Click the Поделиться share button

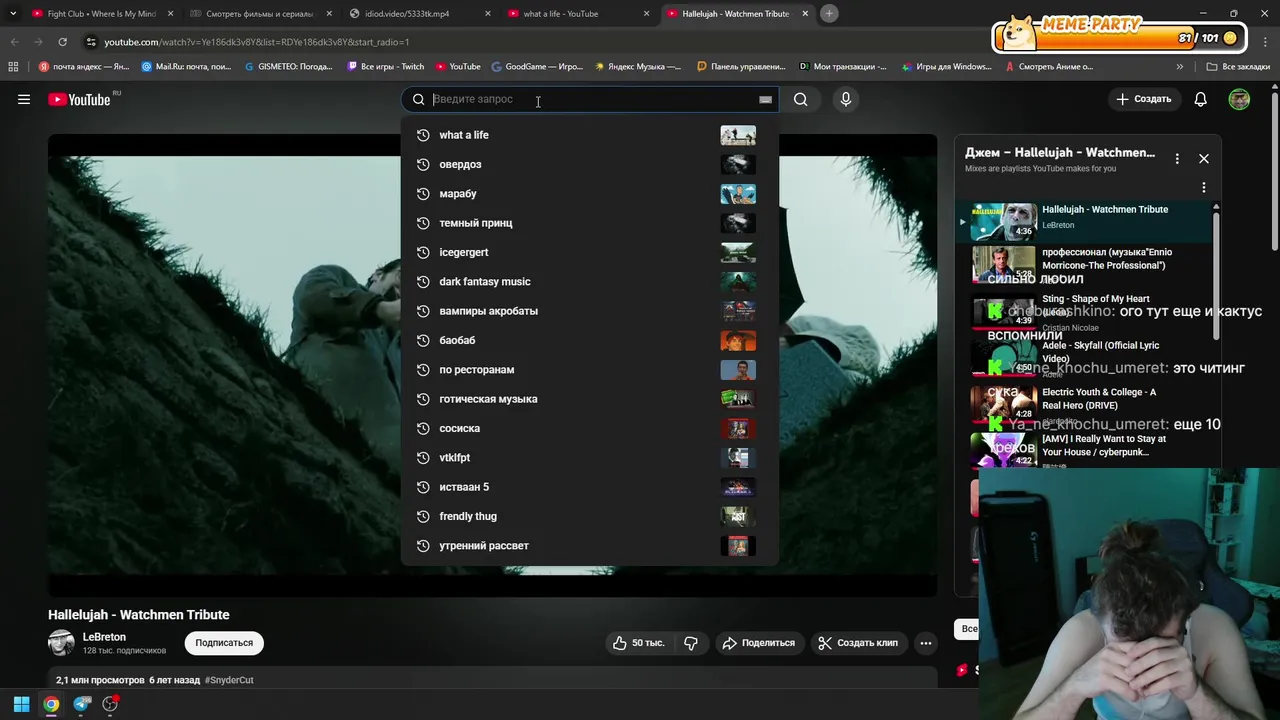point(758,643)
